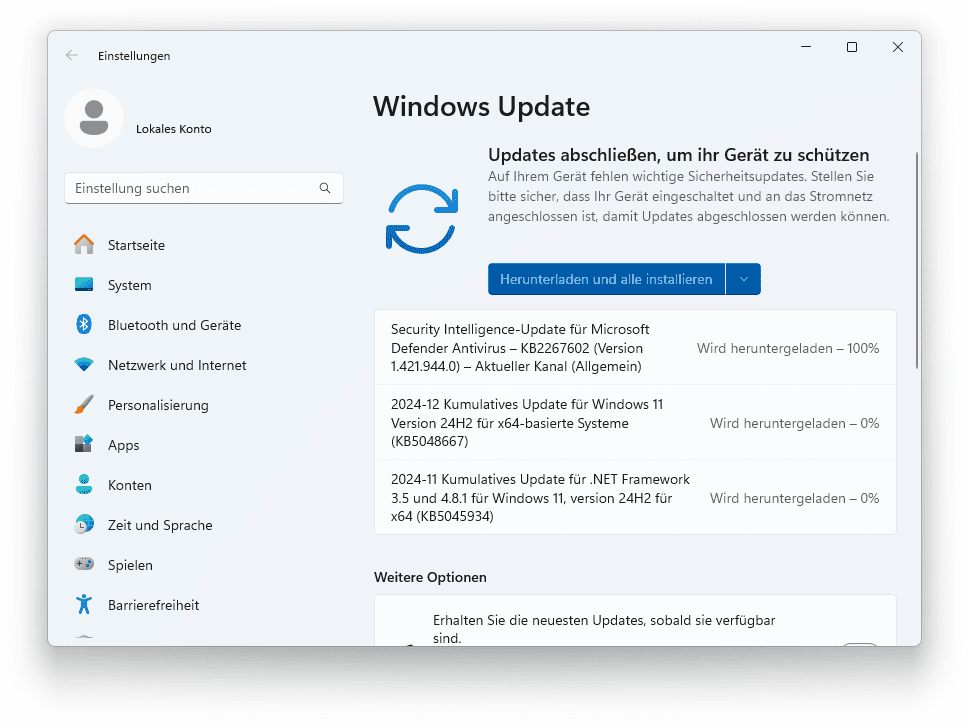
Task: Click the System monitor icon
Action: (84, 285)
